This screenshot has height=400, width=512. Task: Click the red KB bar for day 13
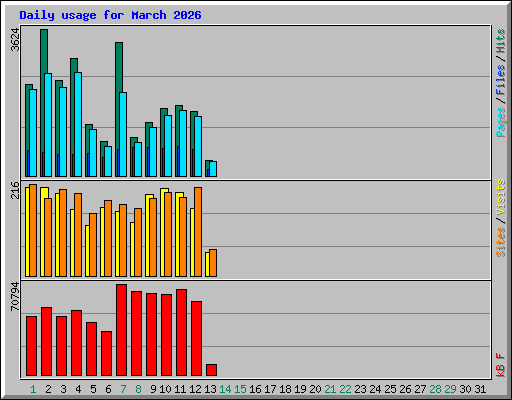pyautogui.click(x=211, y=370)
